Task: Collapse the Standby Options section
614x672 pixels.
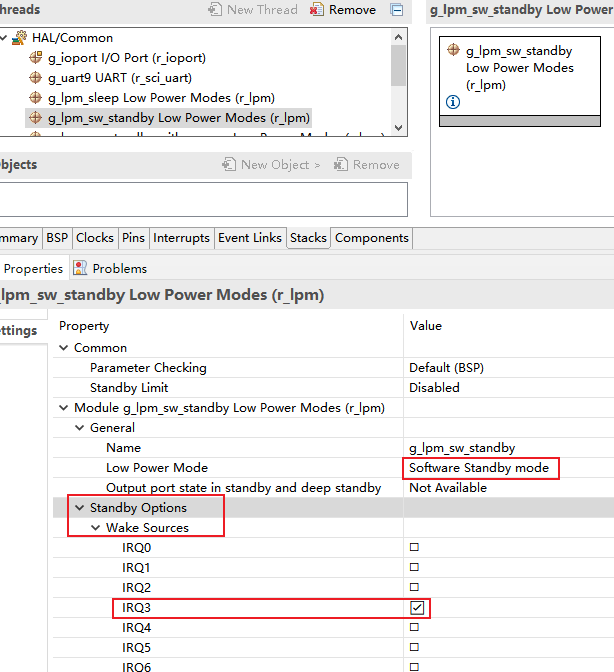Action: click(x=79, y=508)
